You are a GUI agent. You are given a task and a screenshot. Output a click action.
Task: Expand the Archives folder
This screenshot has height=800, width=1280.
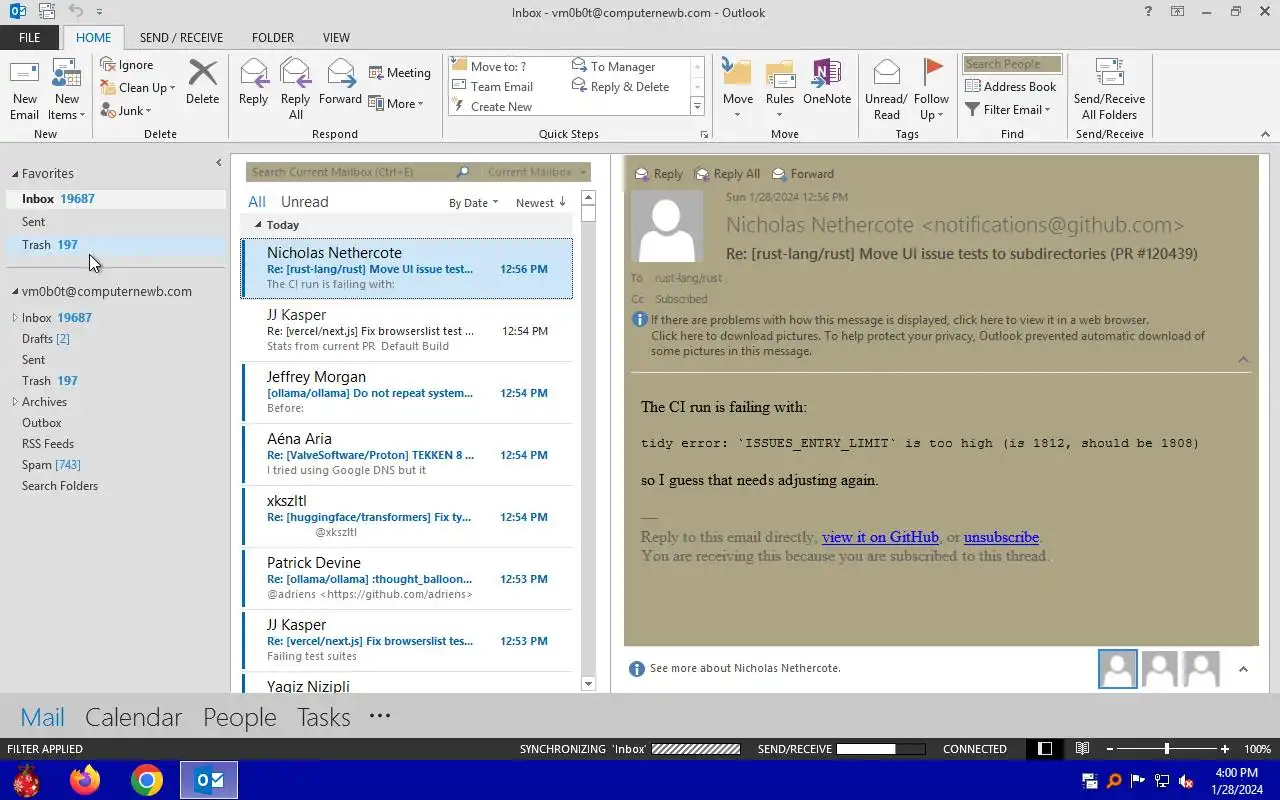point(15,402)
